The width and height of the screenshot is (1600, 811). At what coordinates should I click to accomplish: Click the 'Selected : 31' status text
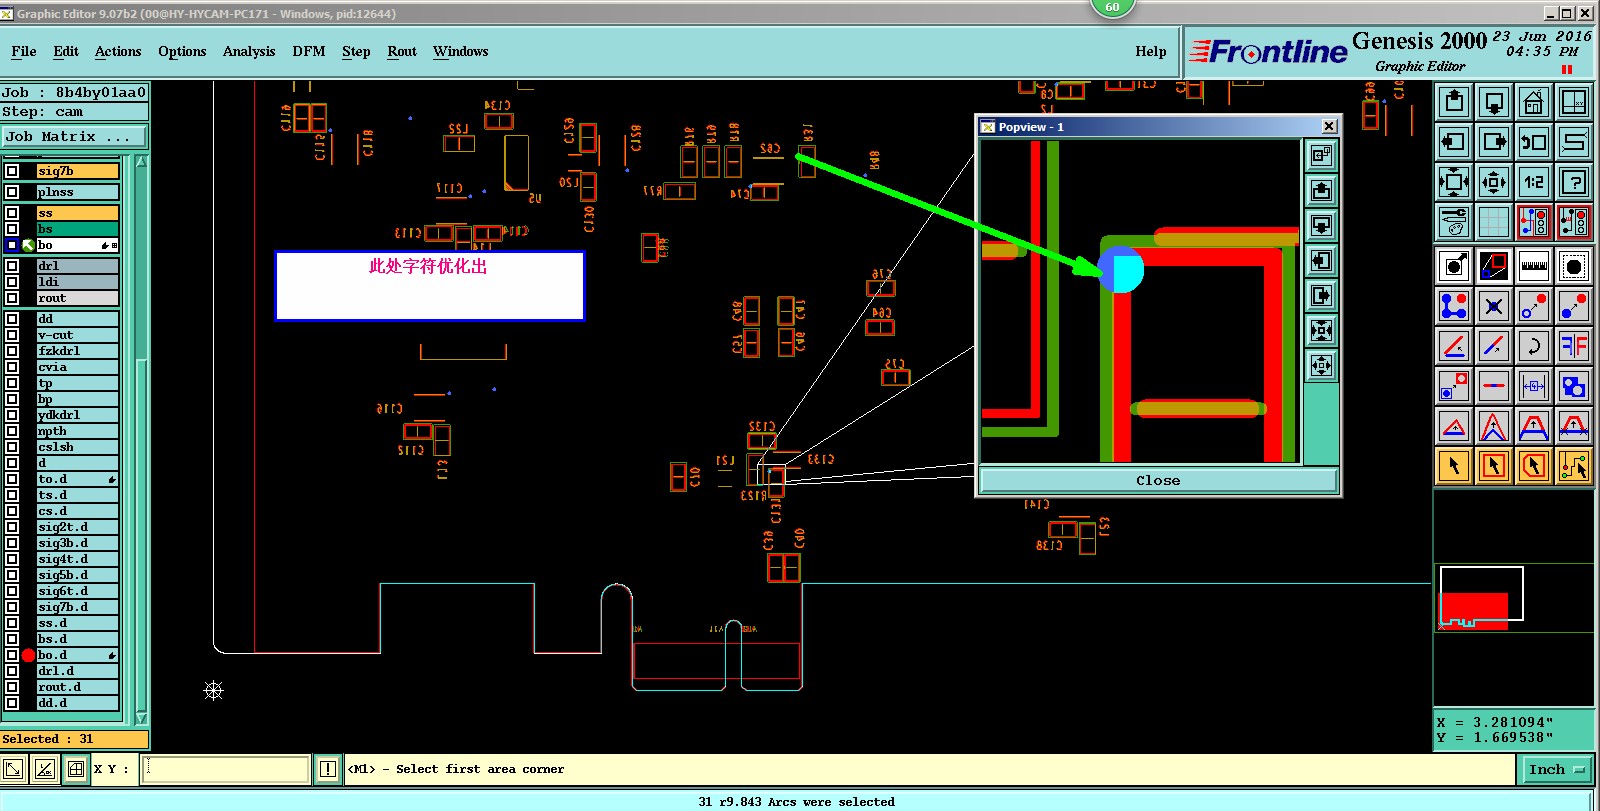[48, 739]
